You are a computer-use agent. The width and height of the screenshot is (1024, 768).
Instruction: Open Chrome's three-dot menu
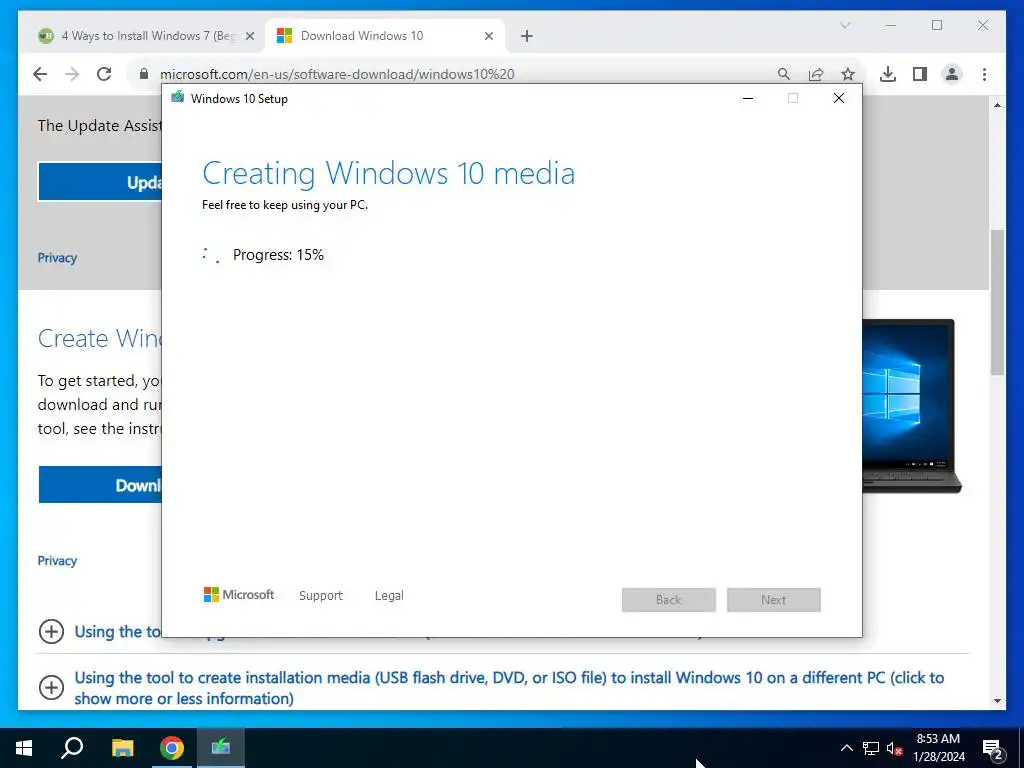click(x=984, y=74)
